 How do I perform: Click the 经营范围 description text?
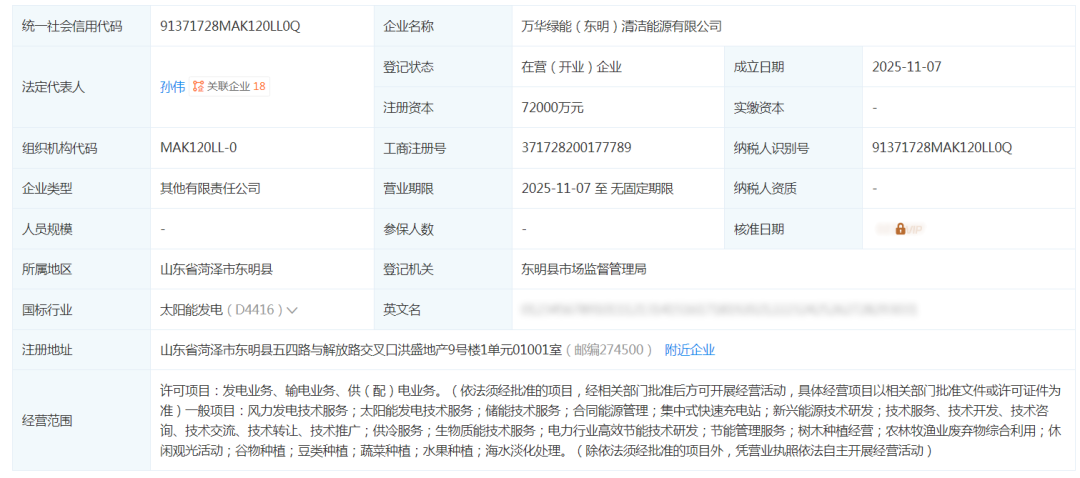(x=610, y=420)
